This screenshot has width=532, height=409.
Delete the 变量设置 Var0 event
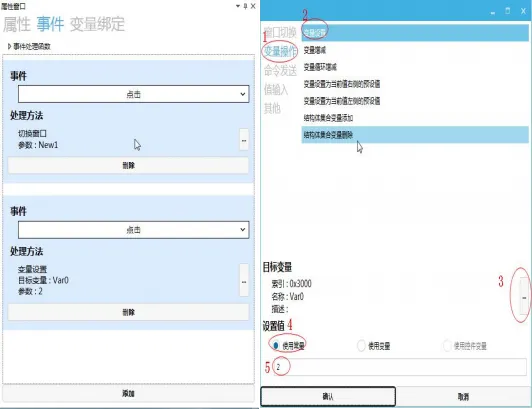pos(128,312)
